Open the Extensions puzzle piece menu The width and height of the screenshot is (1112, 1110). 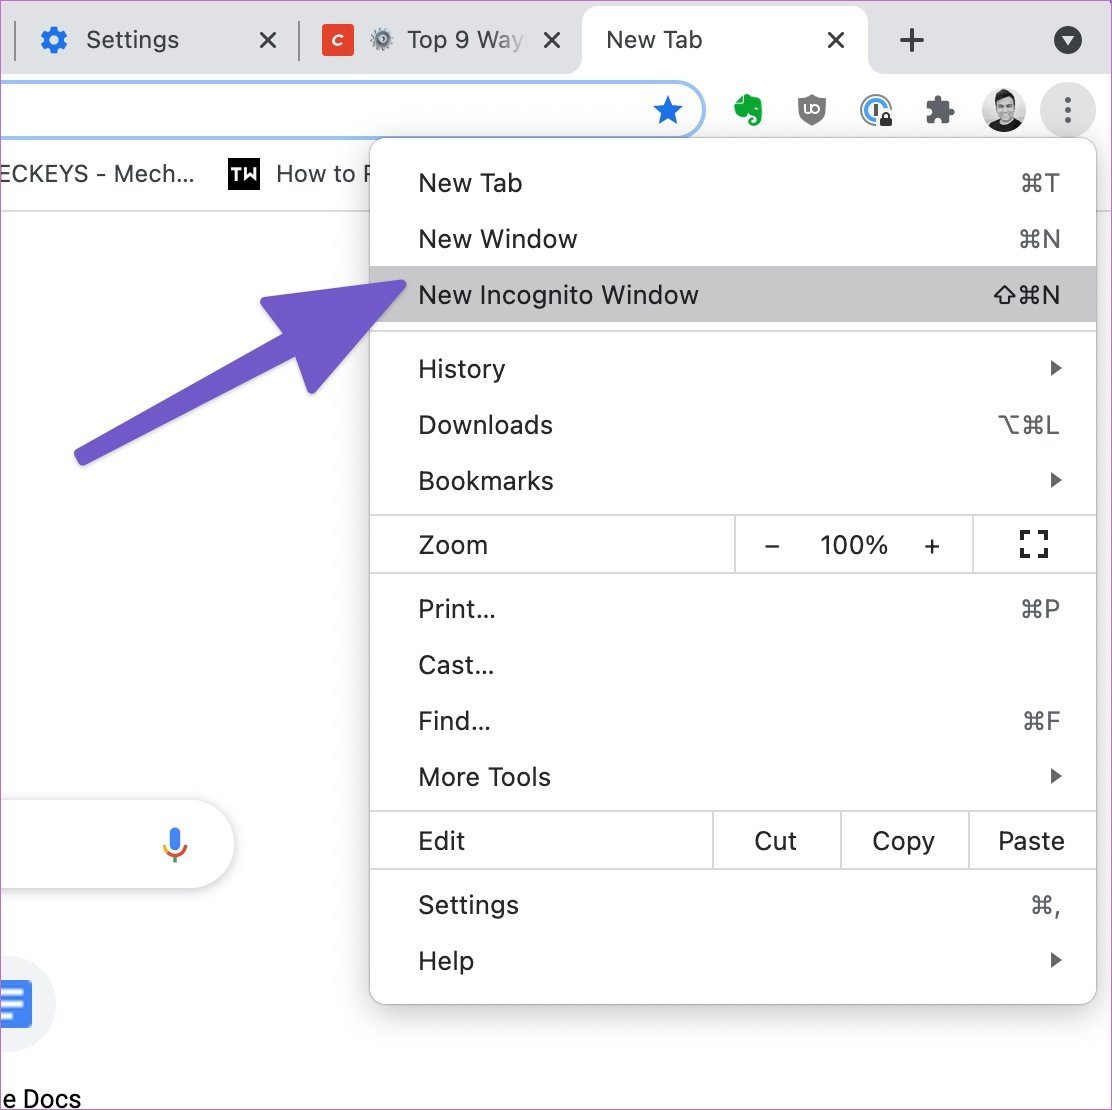(940, 110)
